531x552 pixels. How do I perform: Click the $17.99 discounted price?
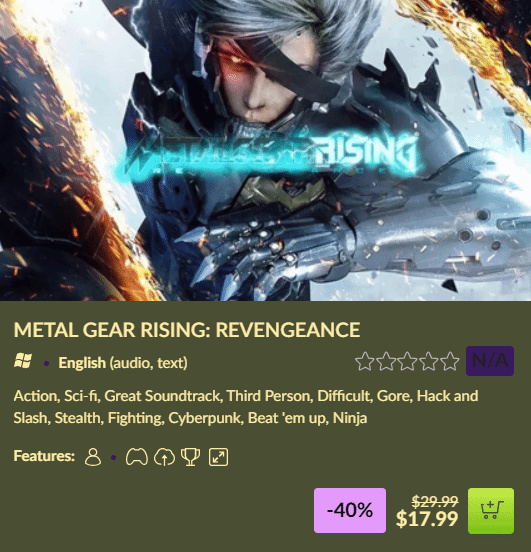[427, 519]
